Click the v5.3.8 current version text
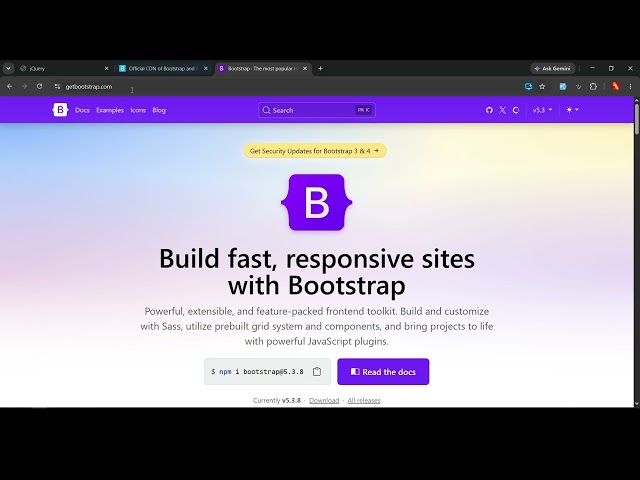This screenshot has width=640, height=480. click(291, 400)
